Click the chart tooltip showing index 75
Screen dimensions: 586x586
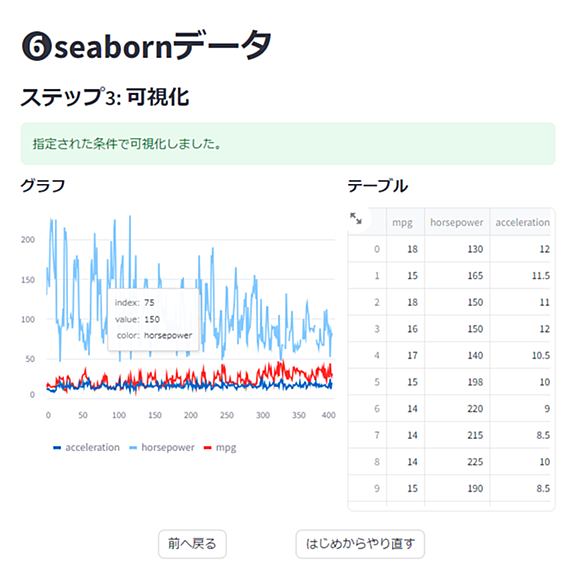click(x=153, y=320)
